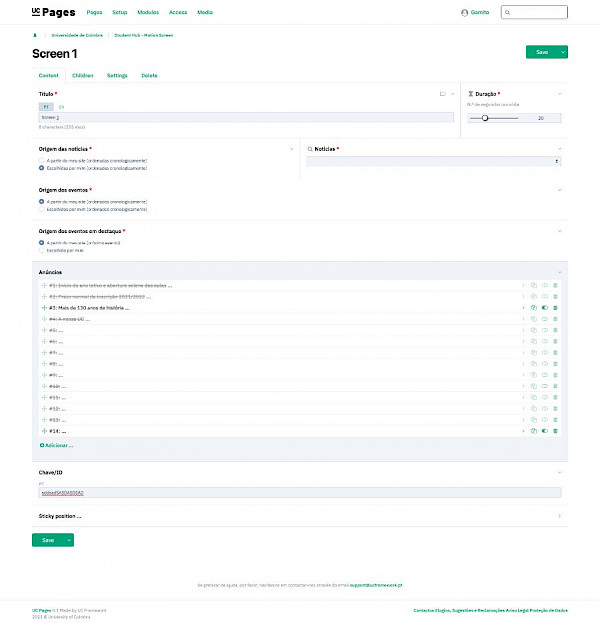Switch to the Children tab
The image size is (600, 623).
pyautogui.click(x=83, y=75)
